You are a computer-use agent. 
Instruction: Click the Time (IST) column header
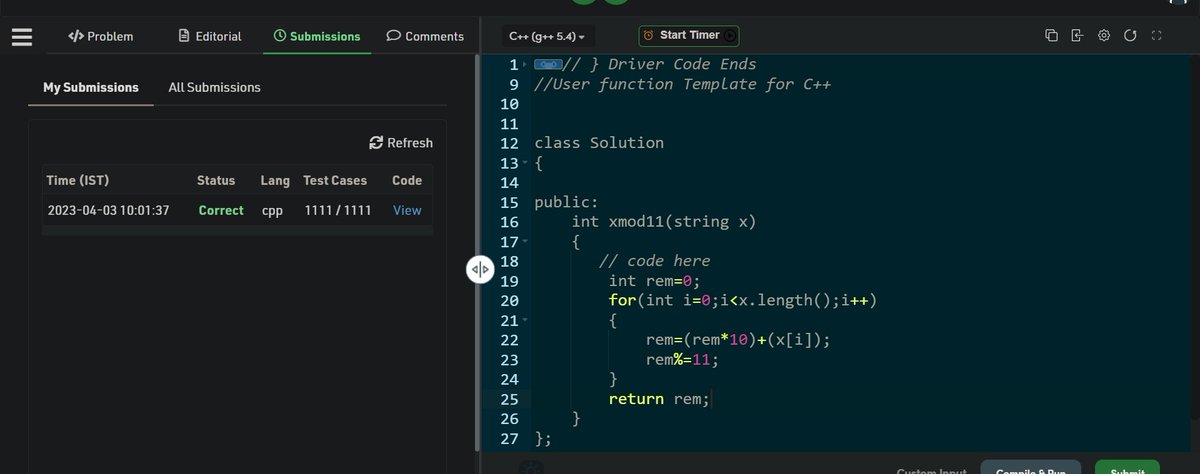click(78, 180)
